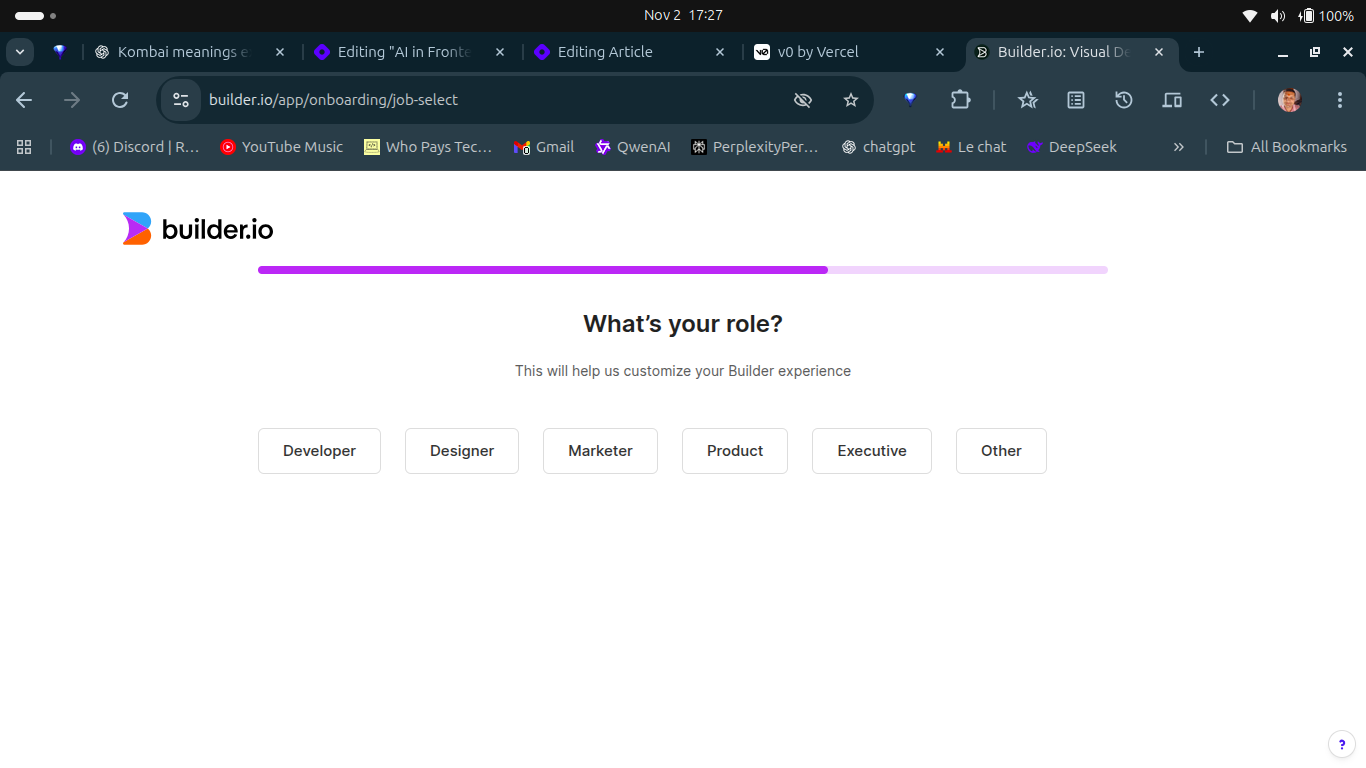Open the DeepSeek bookmark

pos(1072,147)
